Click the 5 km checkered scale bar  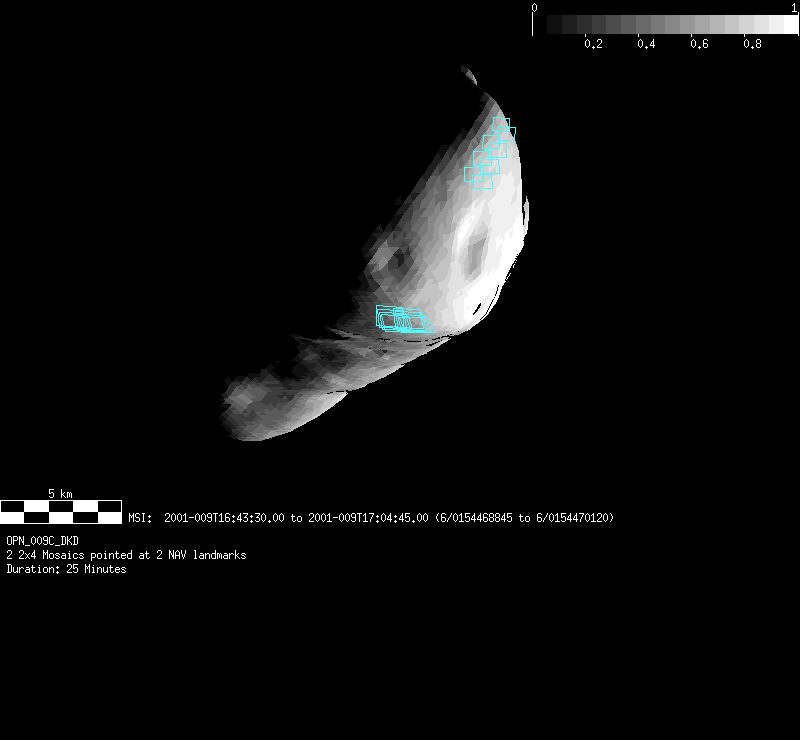(61, 511)
